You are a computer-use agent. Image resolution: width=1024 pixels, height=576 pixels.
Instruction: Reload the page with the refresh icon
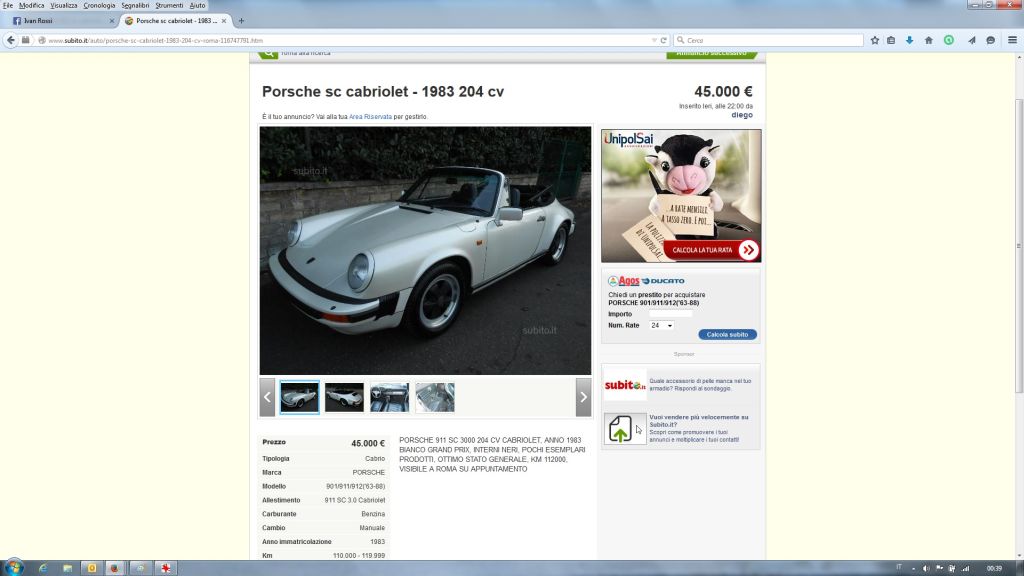pos(664,40)
